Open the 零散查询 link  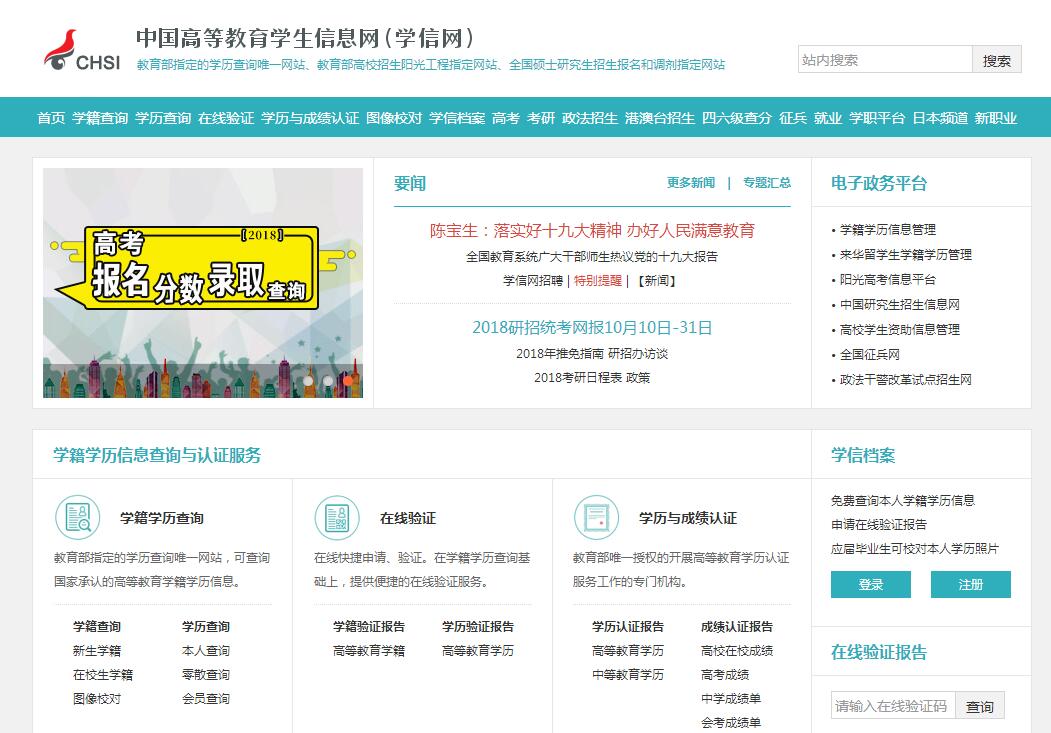[x=206, y=675]
